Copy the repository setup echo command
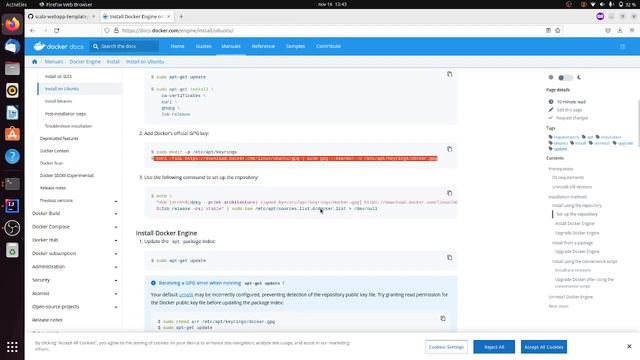640x360 pixels. pos(449,193)
